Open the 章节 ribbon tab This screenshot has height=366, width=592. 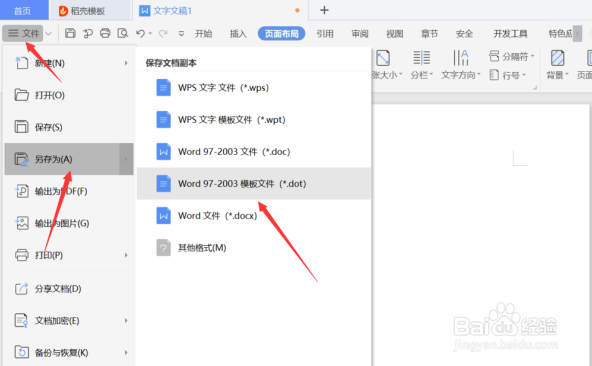point(429,34)
